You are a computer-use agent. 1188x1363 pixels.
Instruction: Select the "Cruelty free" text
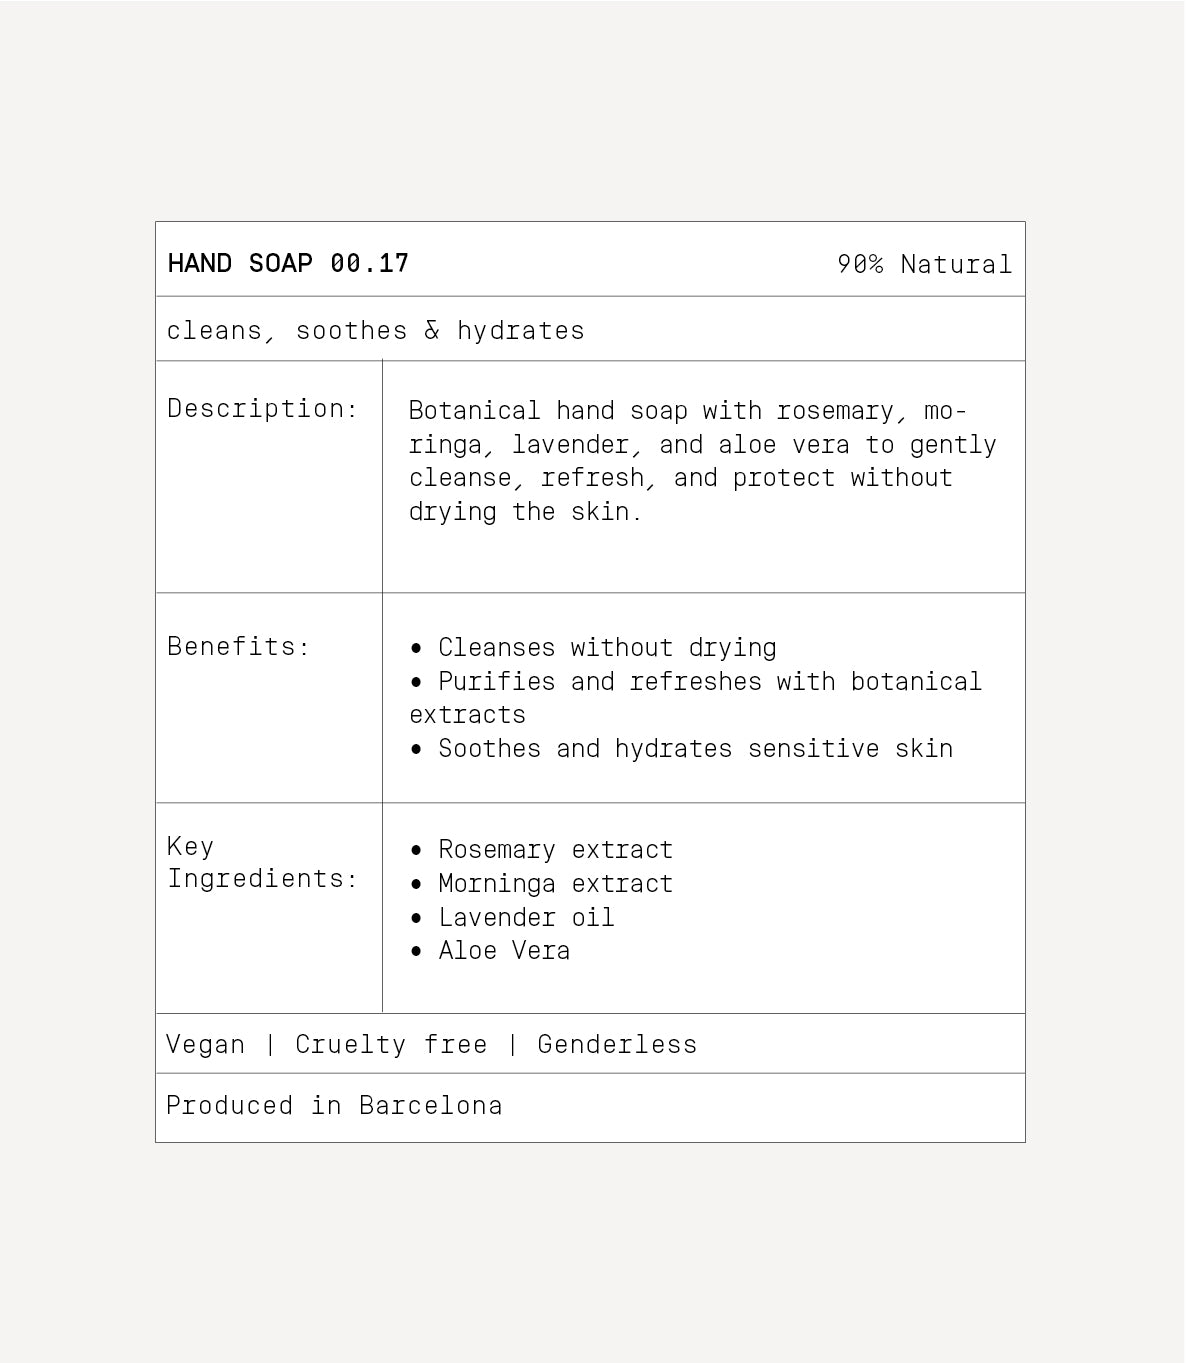pyautogui.click(x=391, y=1045)
